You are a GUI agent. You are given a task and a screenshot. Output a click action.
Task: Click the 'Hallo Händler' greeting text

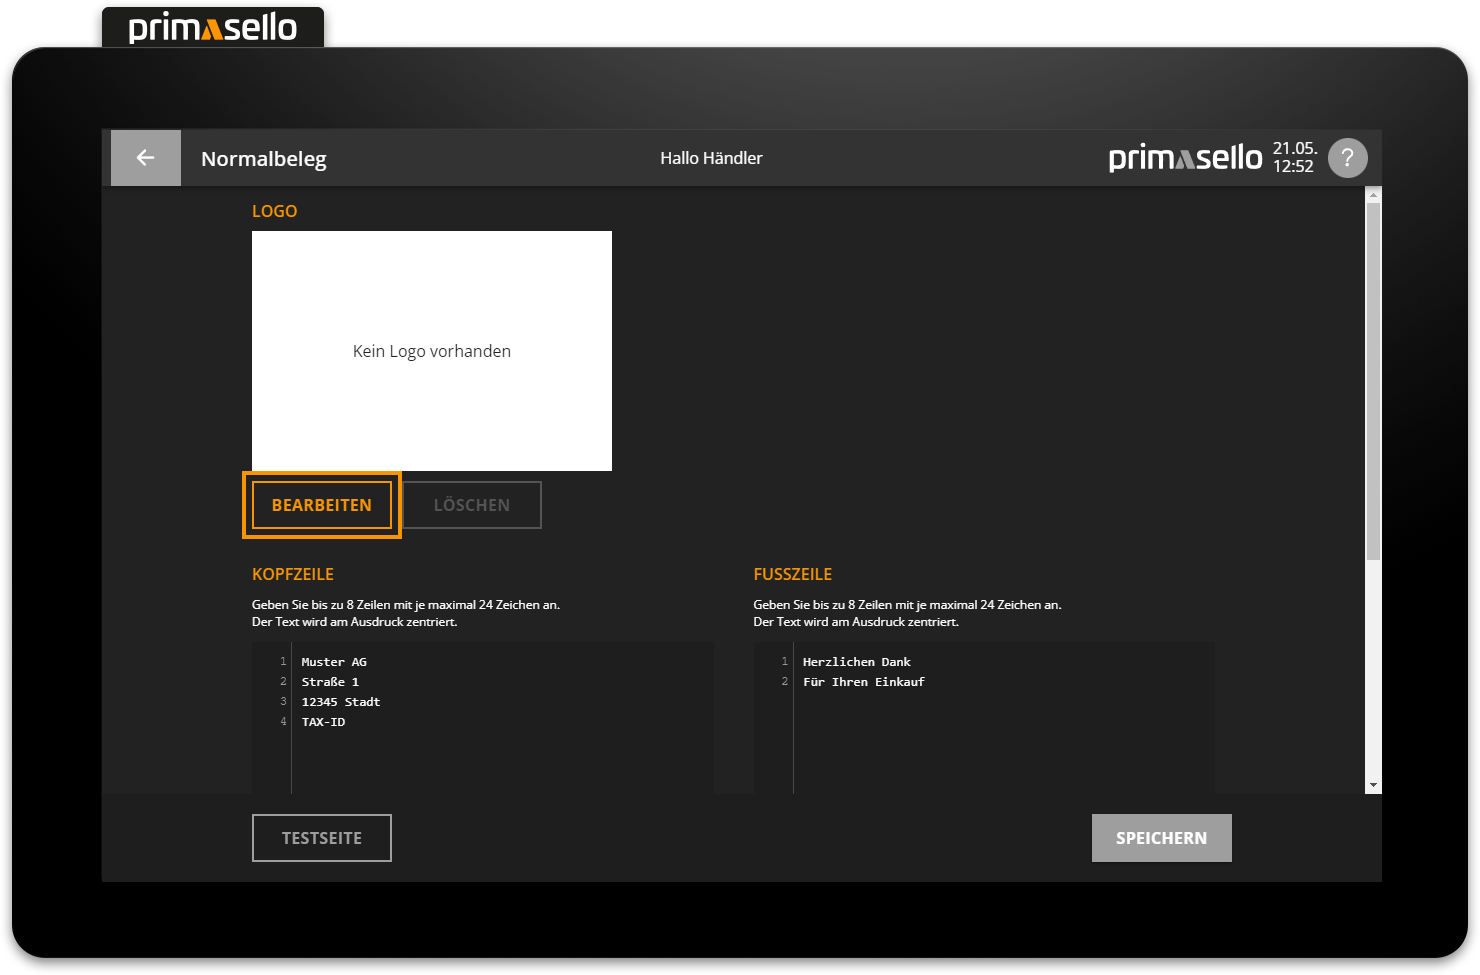[x=711, y=158]
